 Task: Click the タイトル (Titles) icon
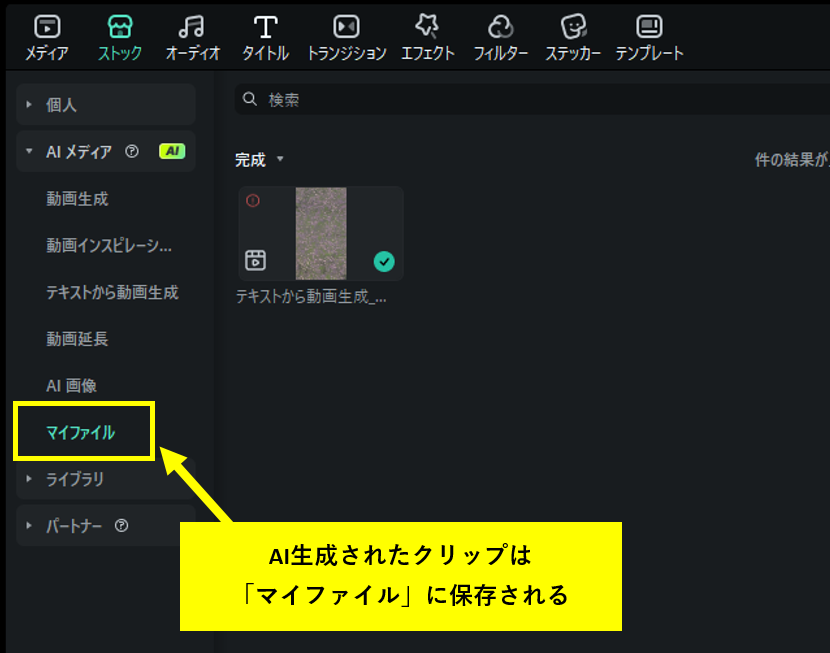pos(264,27)
